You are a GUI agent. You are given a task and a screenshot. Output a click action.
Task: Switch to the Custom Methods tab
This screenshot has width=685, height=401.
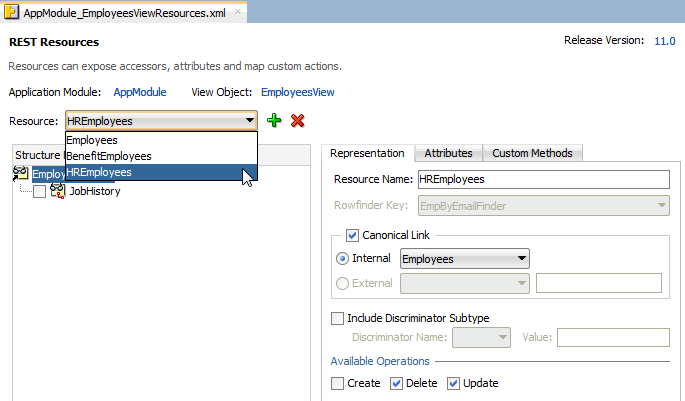pos(532,153)
